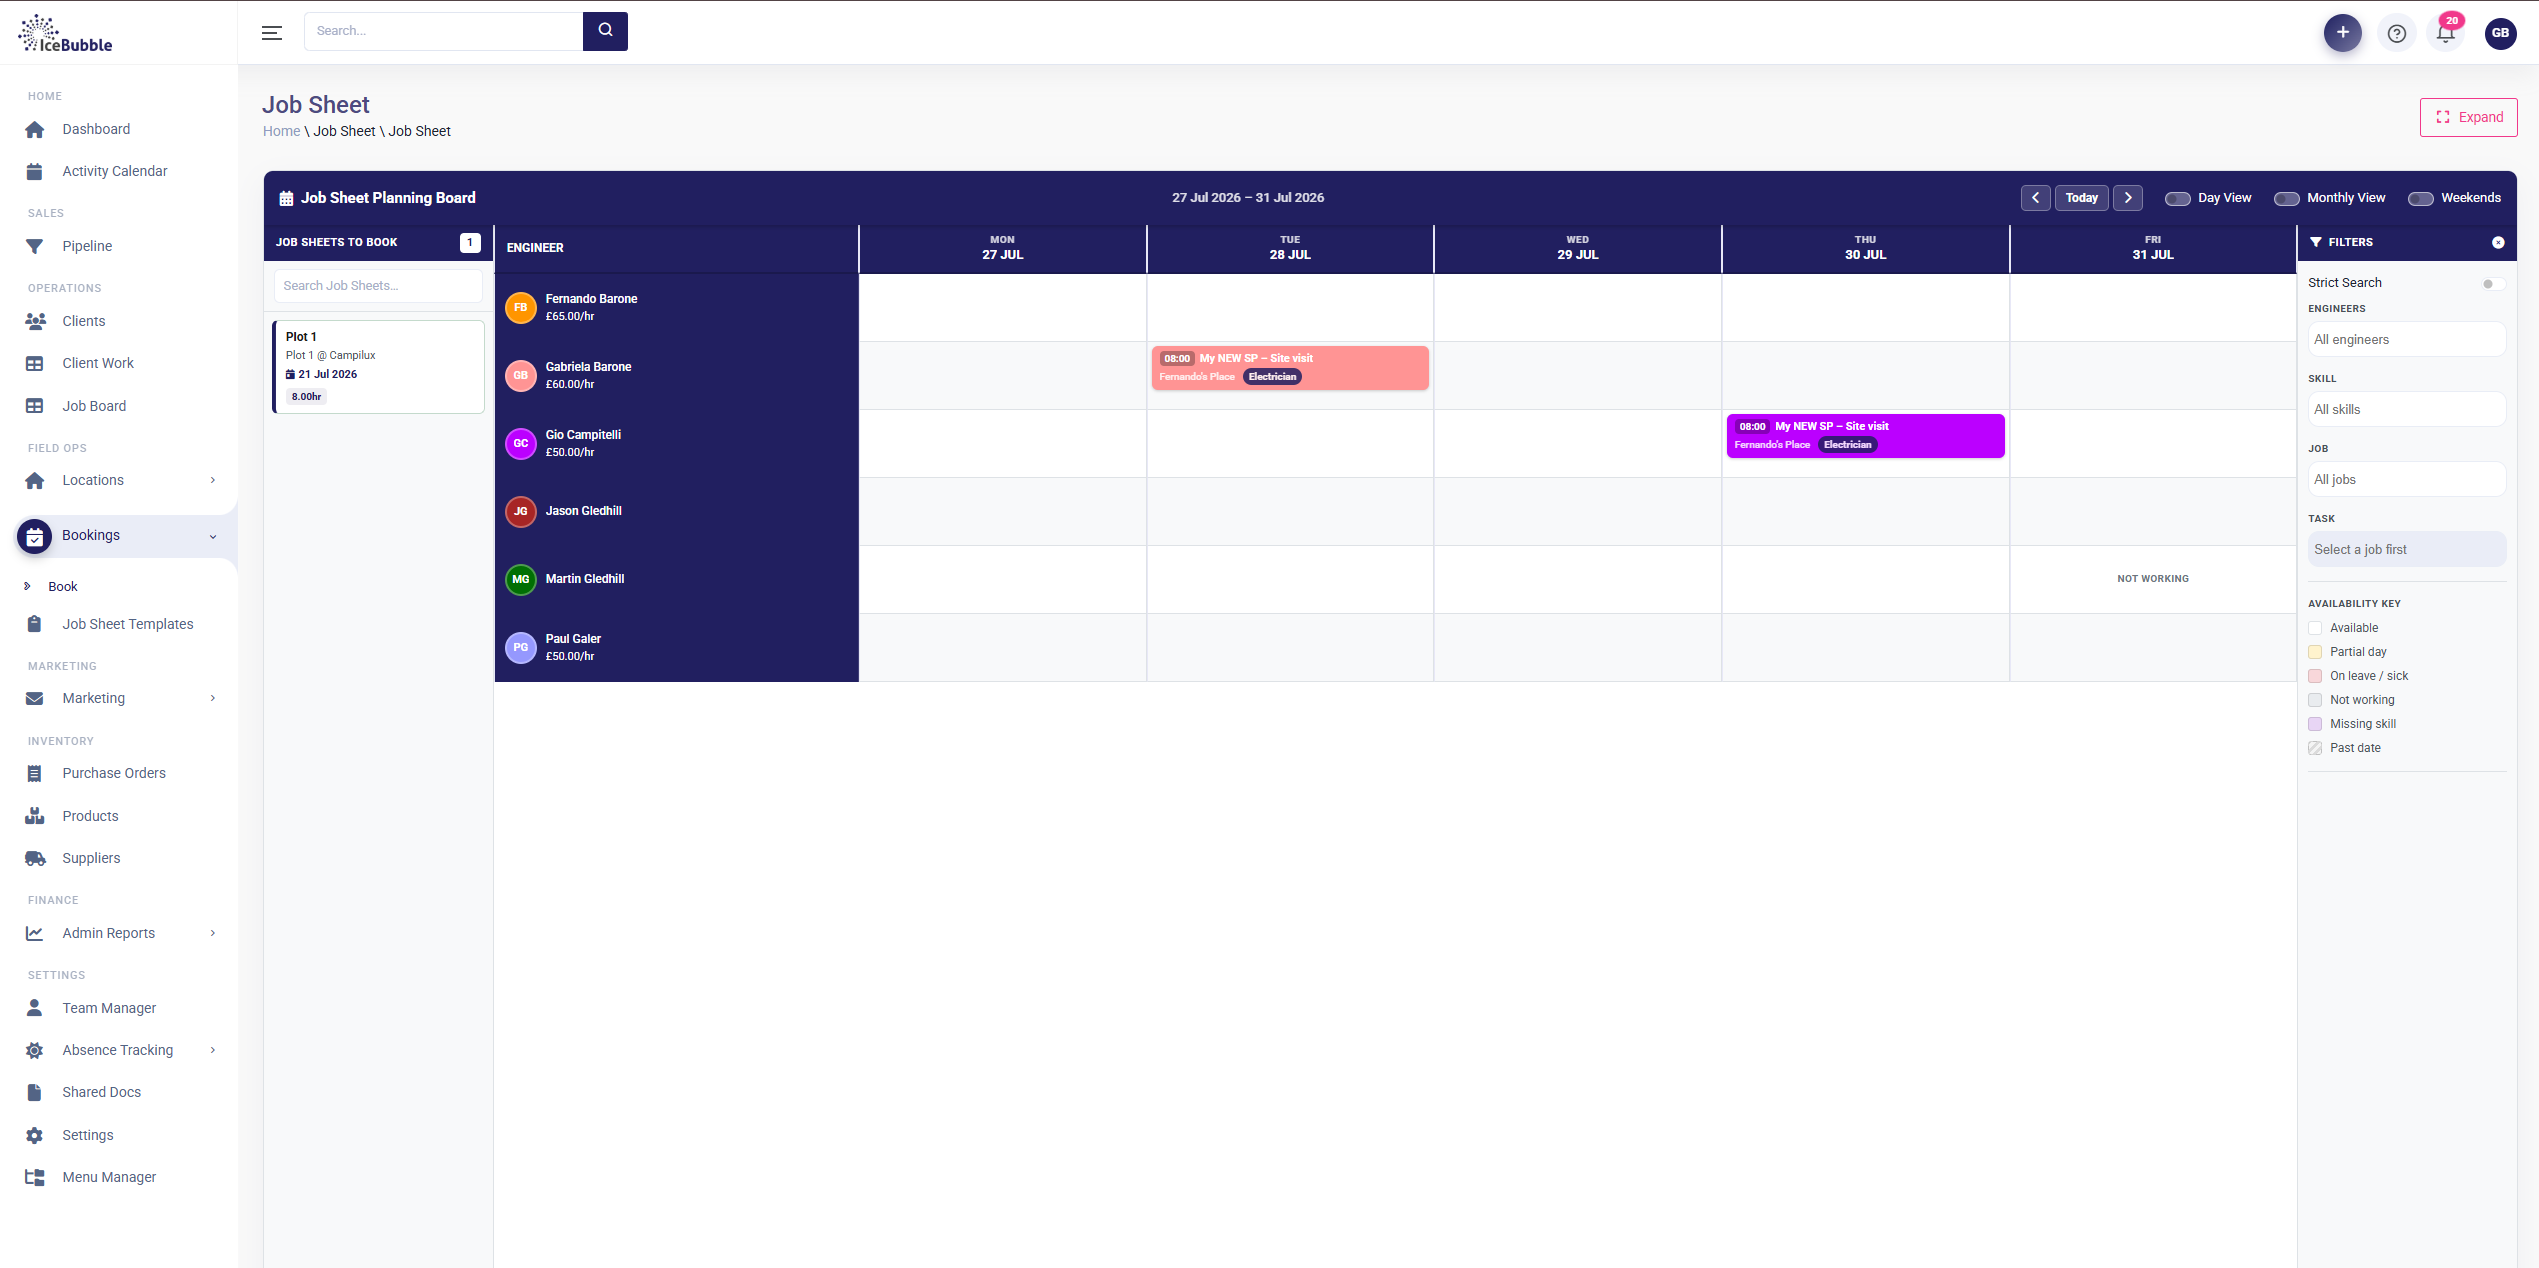Click the Activity Calendar icon
The image size is (2539, 1268).
pyautogui.click(x=35, y=171)
